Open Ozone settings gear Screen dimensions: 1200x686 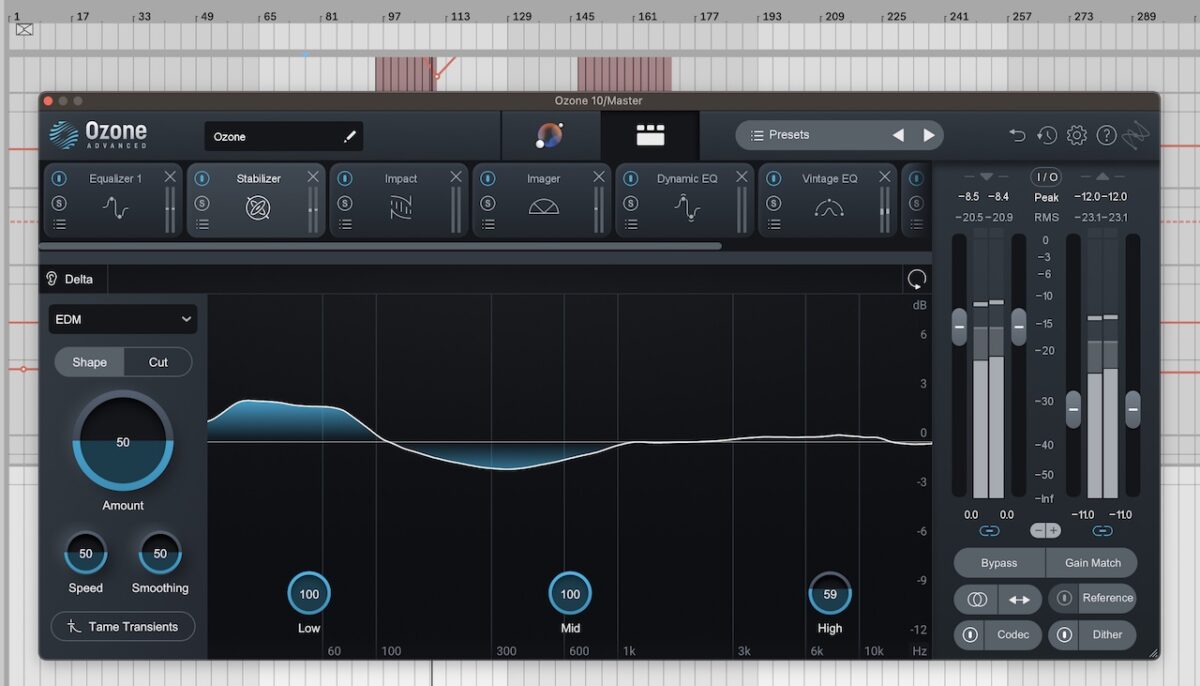tap(1077, 135)
